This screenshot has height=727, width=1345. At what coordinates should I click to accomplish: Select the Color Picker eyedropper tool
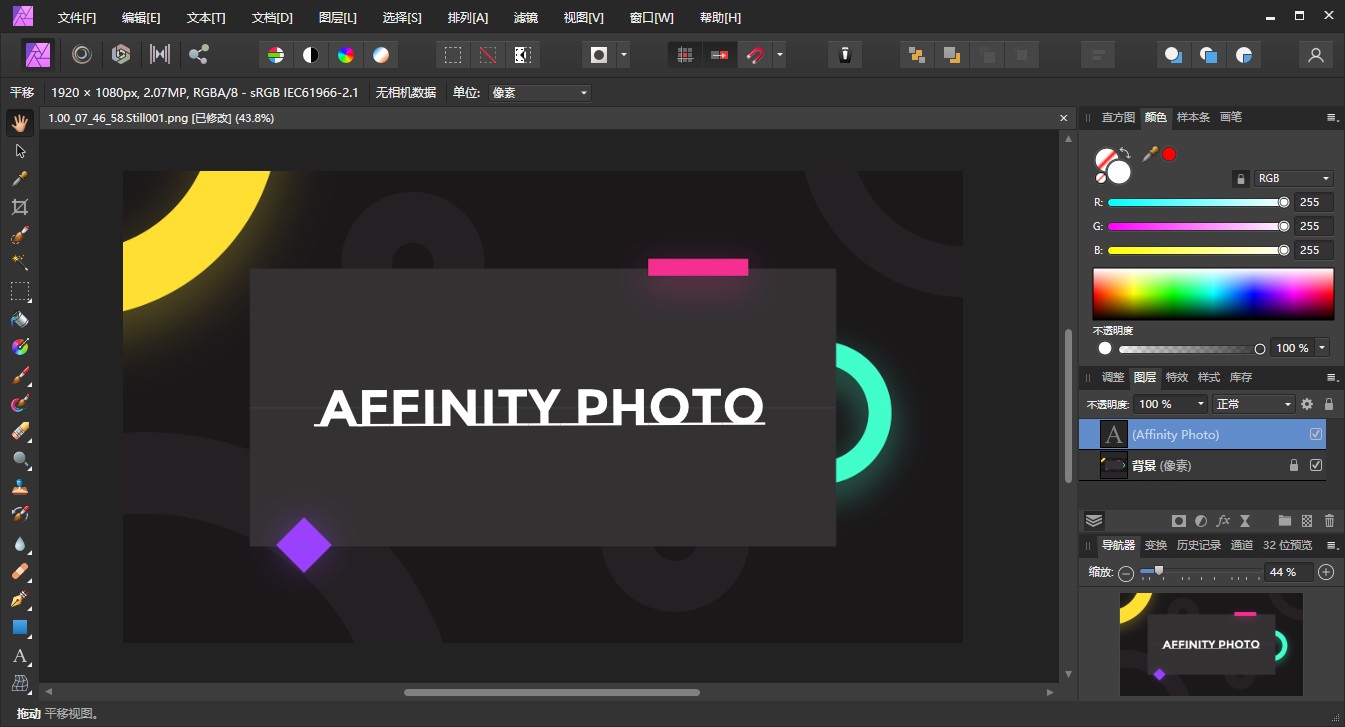pos(20,179)
